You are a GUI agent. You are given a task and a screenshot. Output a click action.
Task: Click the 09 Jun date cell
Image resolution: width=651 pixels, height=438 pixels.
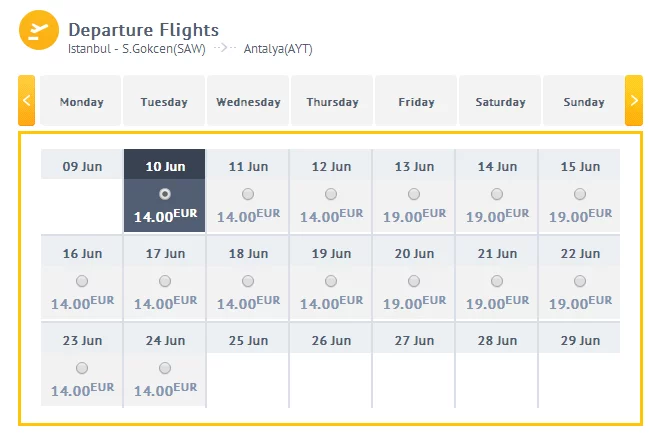(82, 166)
